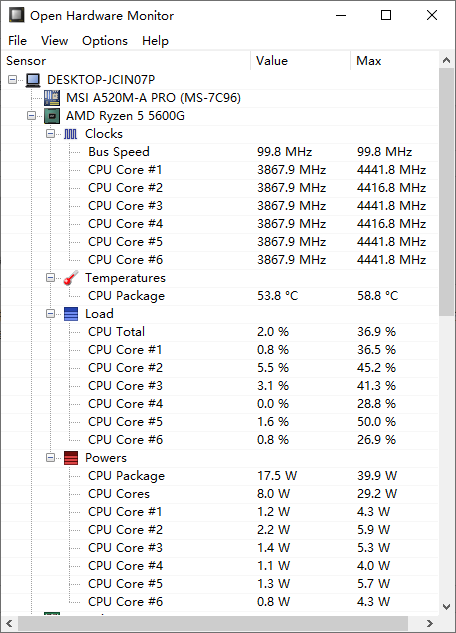Collapse the AMD Ryzen 5 5600G node
The width and height of the screenshot is (456, 633).
(31, 116)
